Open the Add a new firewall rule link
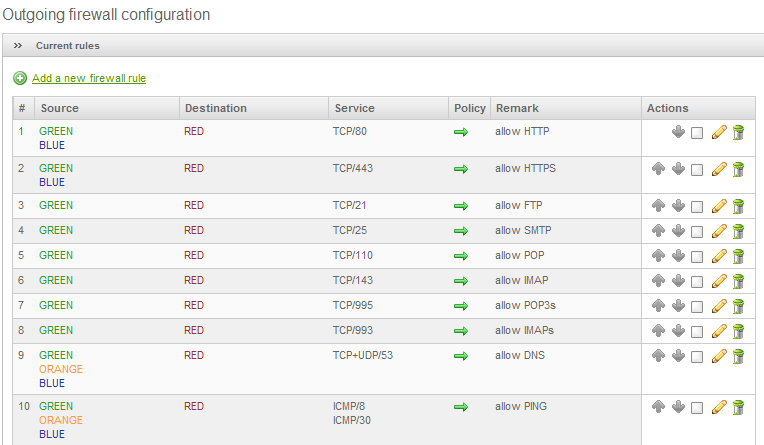 click(x=89, y=78)
